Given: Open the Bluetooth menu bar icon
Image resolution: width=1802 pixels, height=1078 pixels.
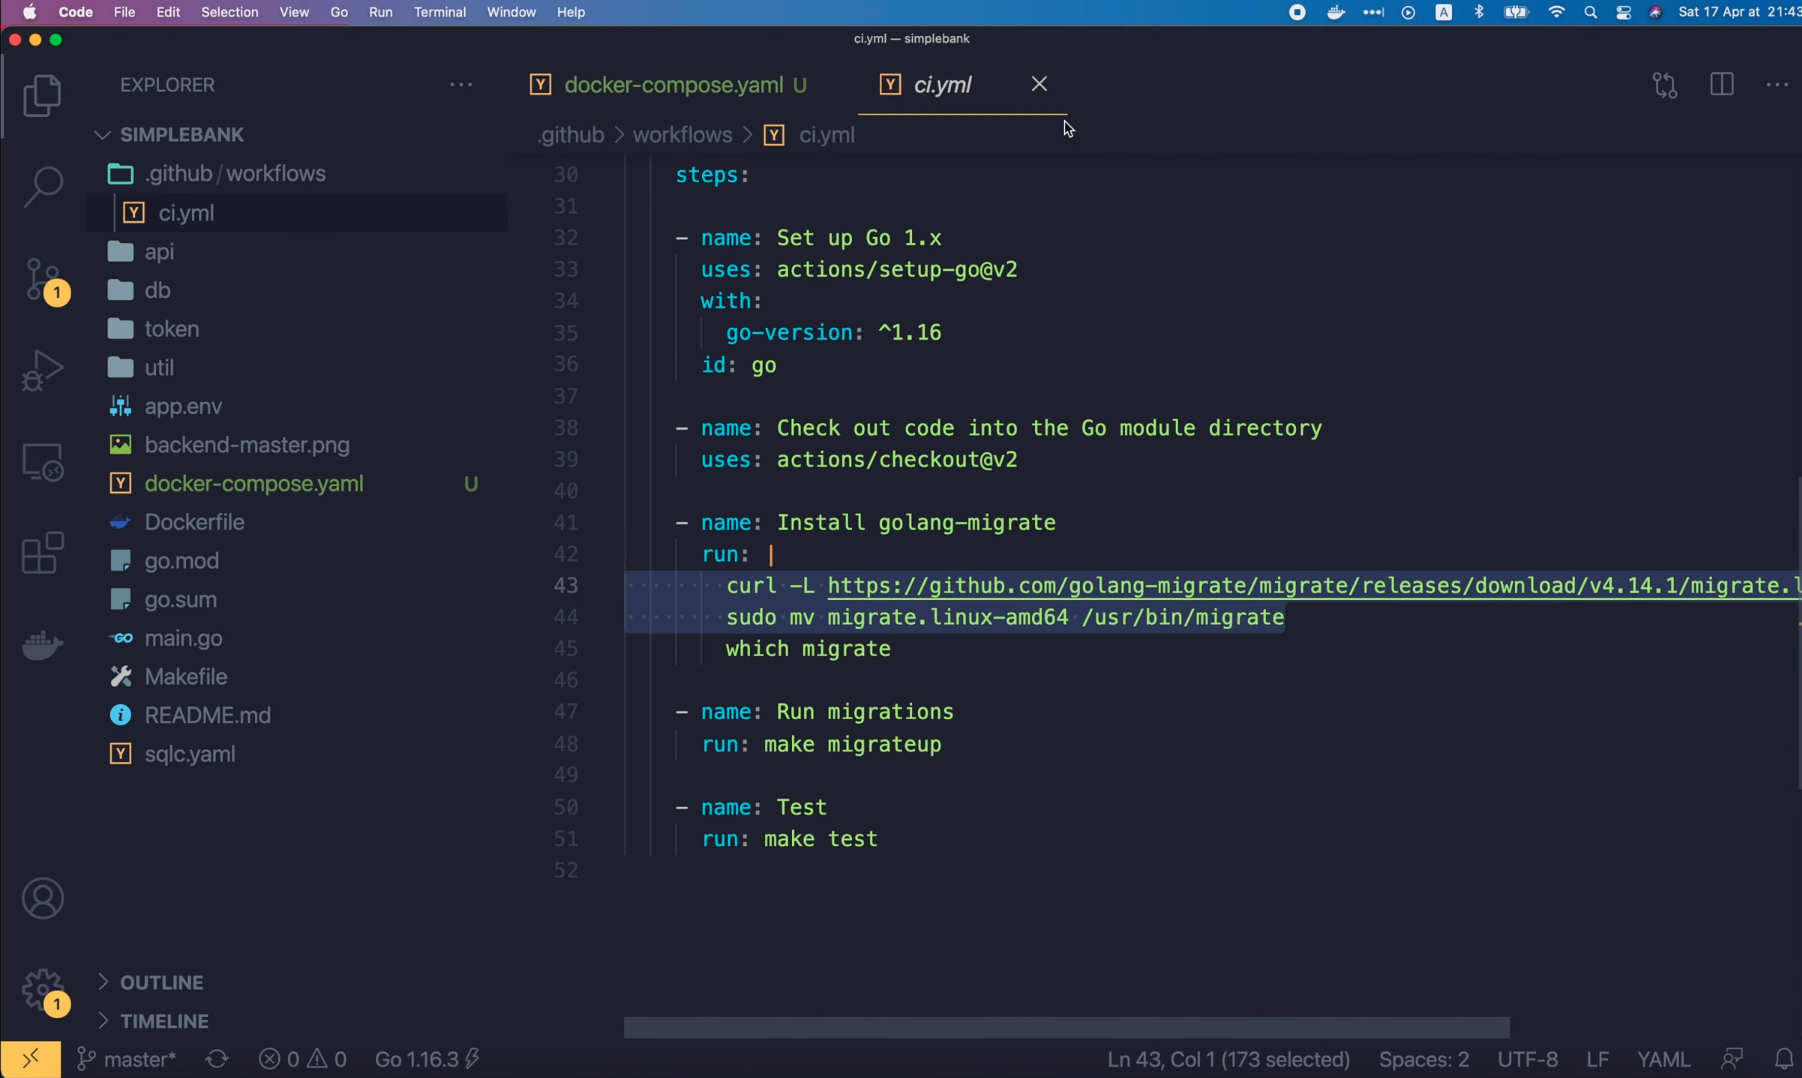Looking at the screenshot, I should [x=1479, y=12].
